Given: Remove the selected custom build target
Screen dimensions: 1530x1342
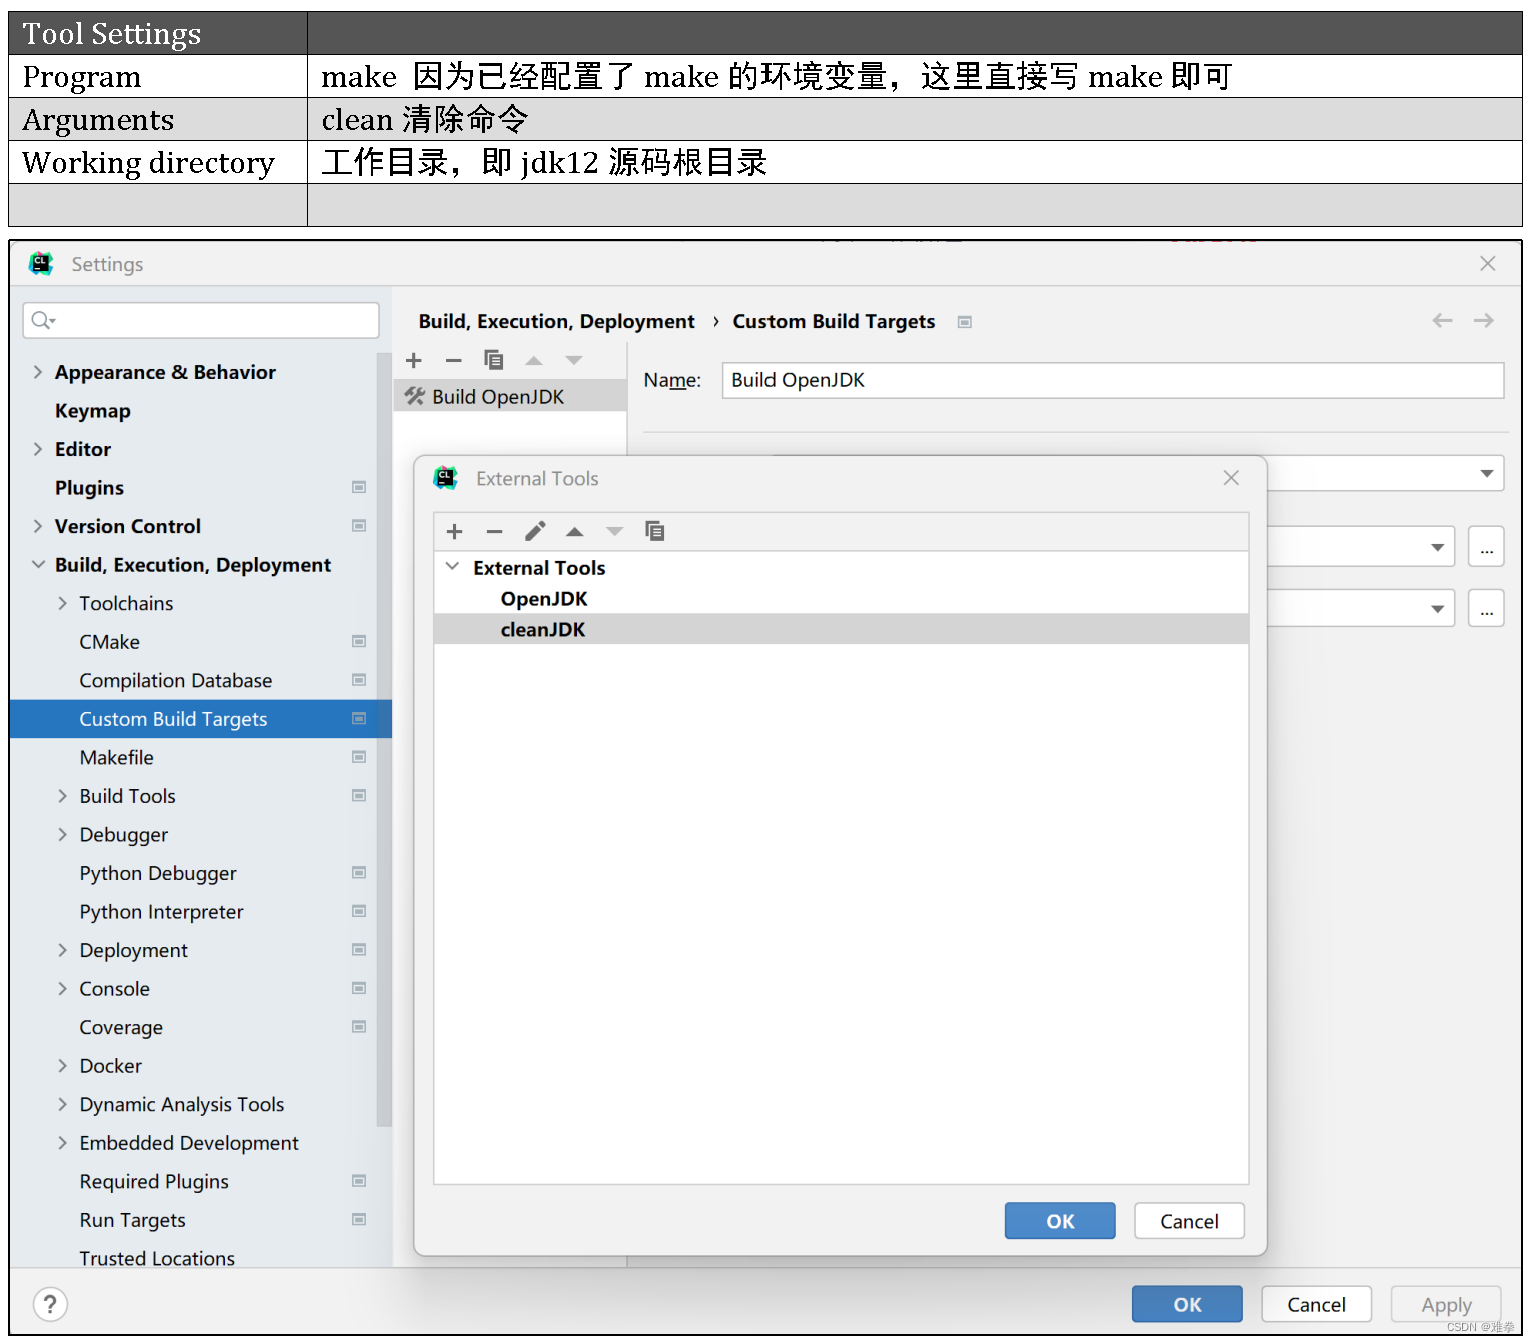Looking at the screenshot, I should point(454,360).
